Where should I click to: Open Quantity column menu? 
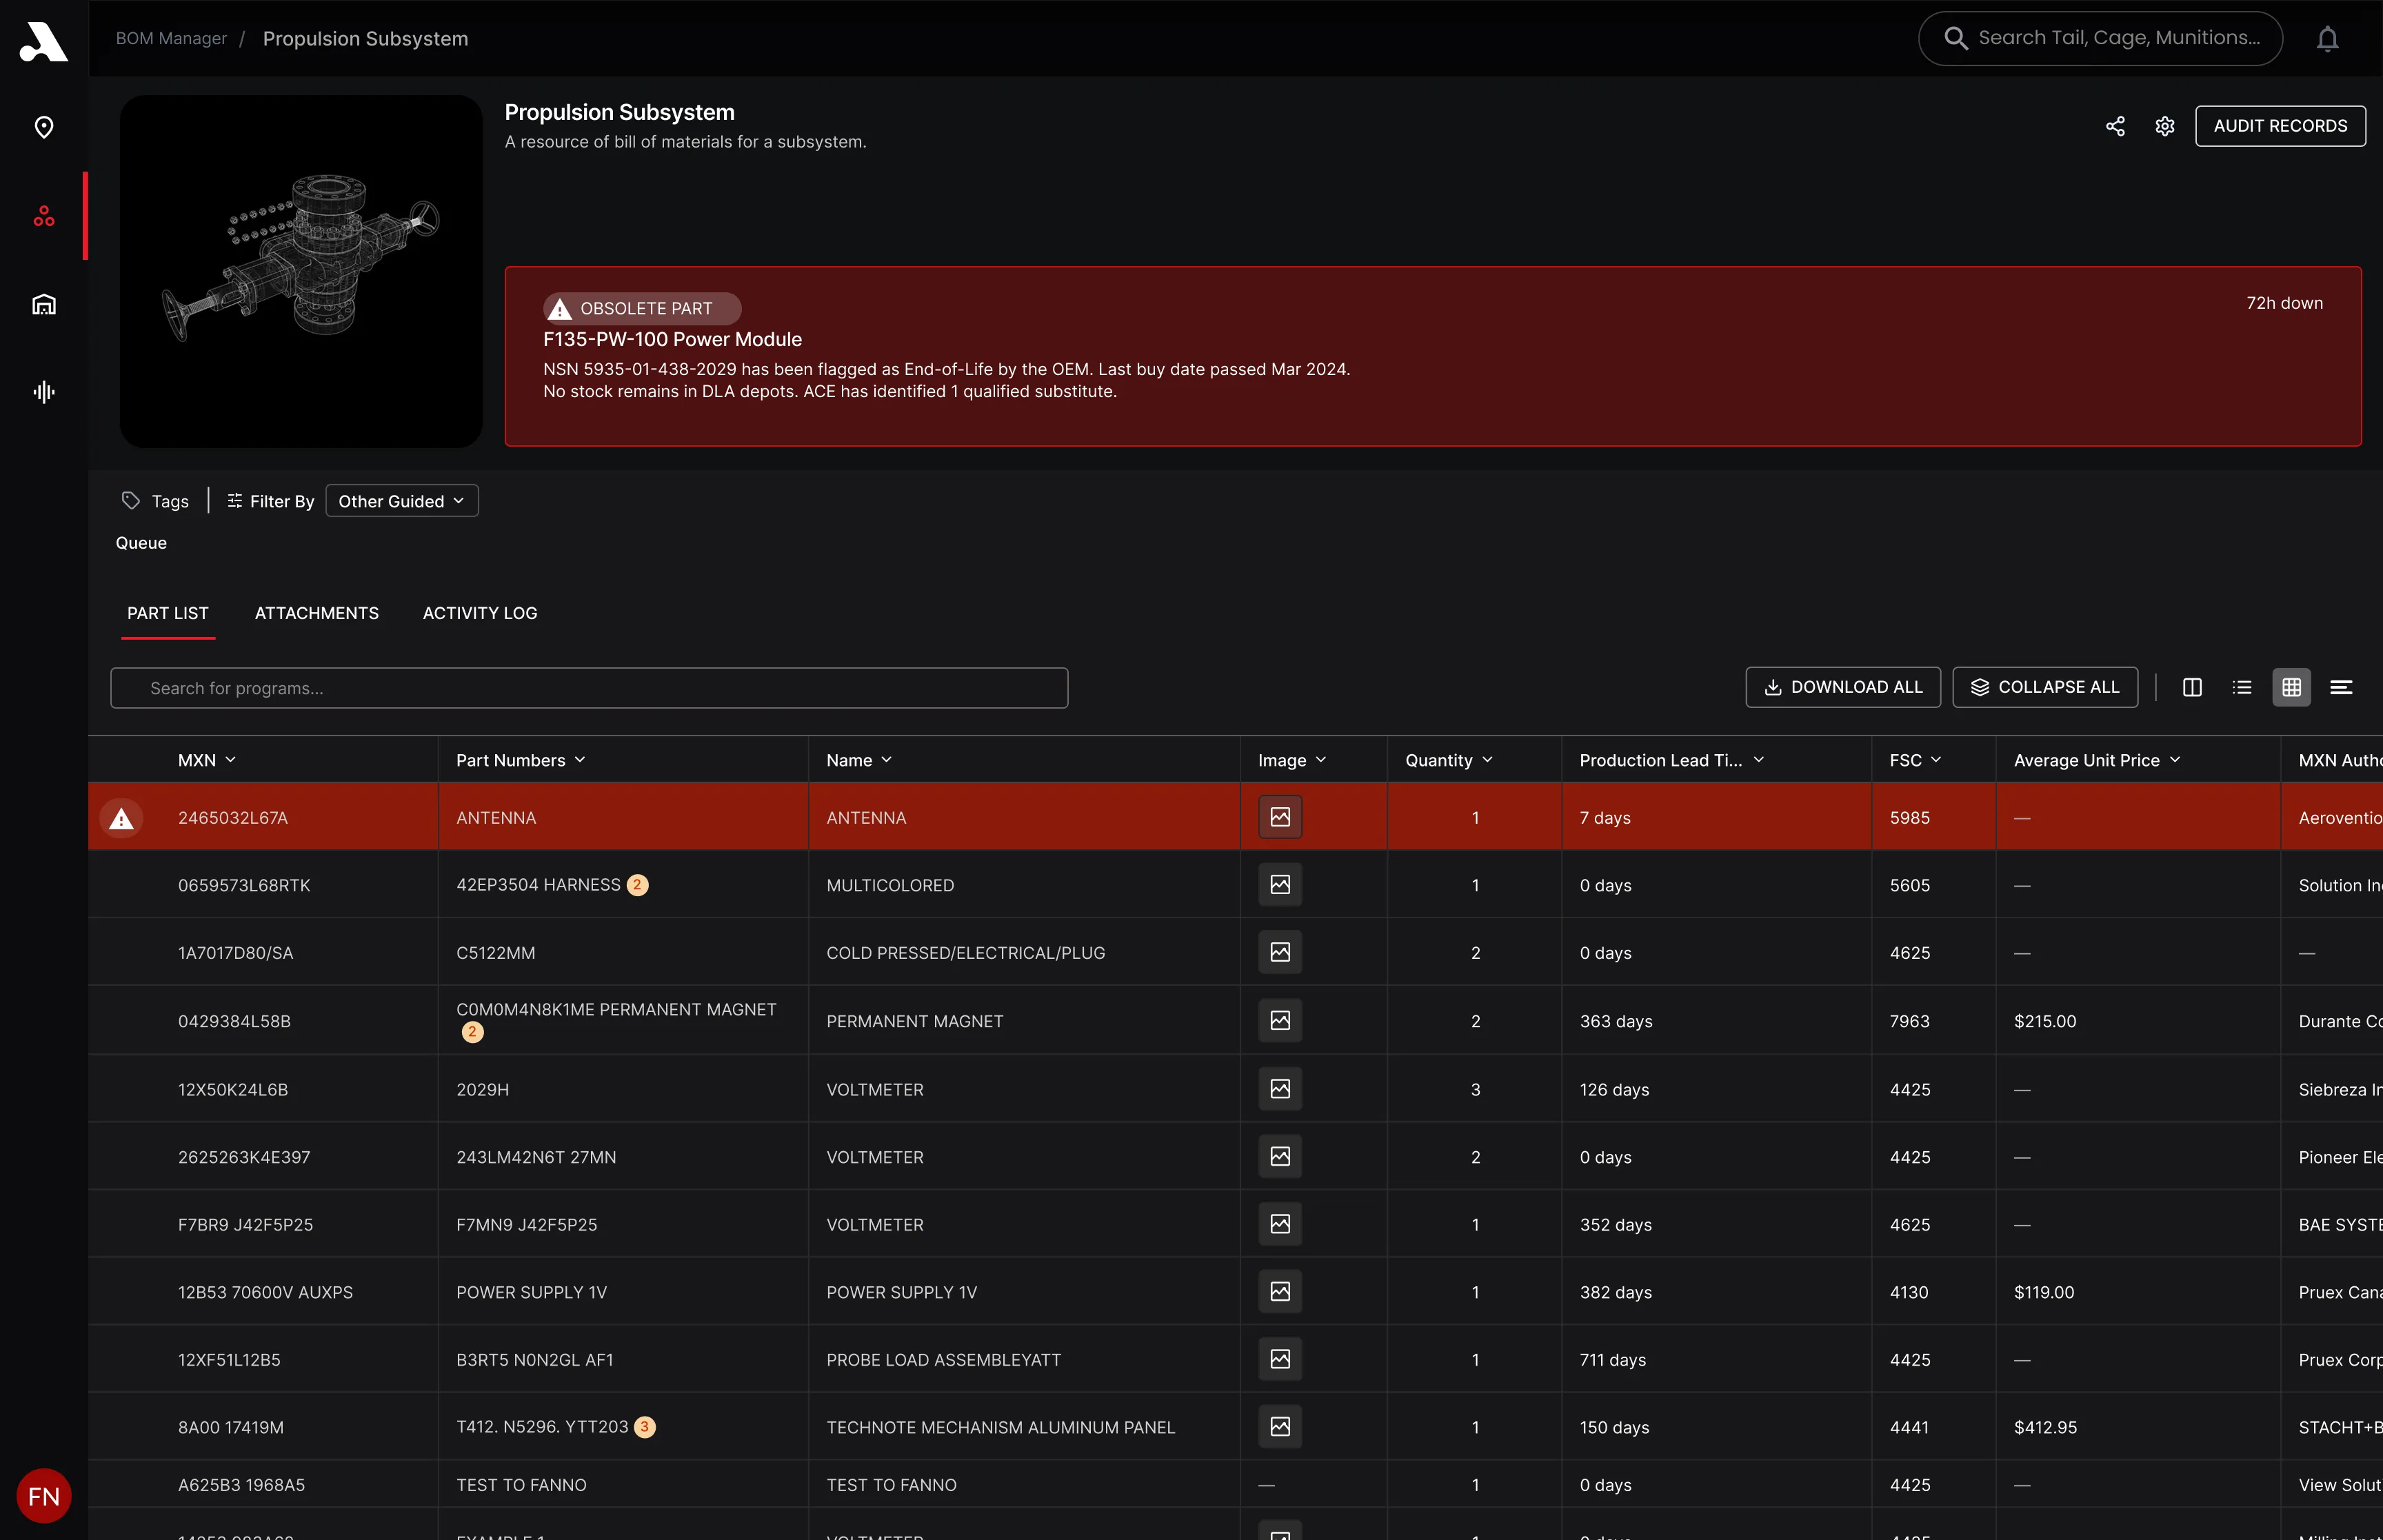[x=1487, y=760]
